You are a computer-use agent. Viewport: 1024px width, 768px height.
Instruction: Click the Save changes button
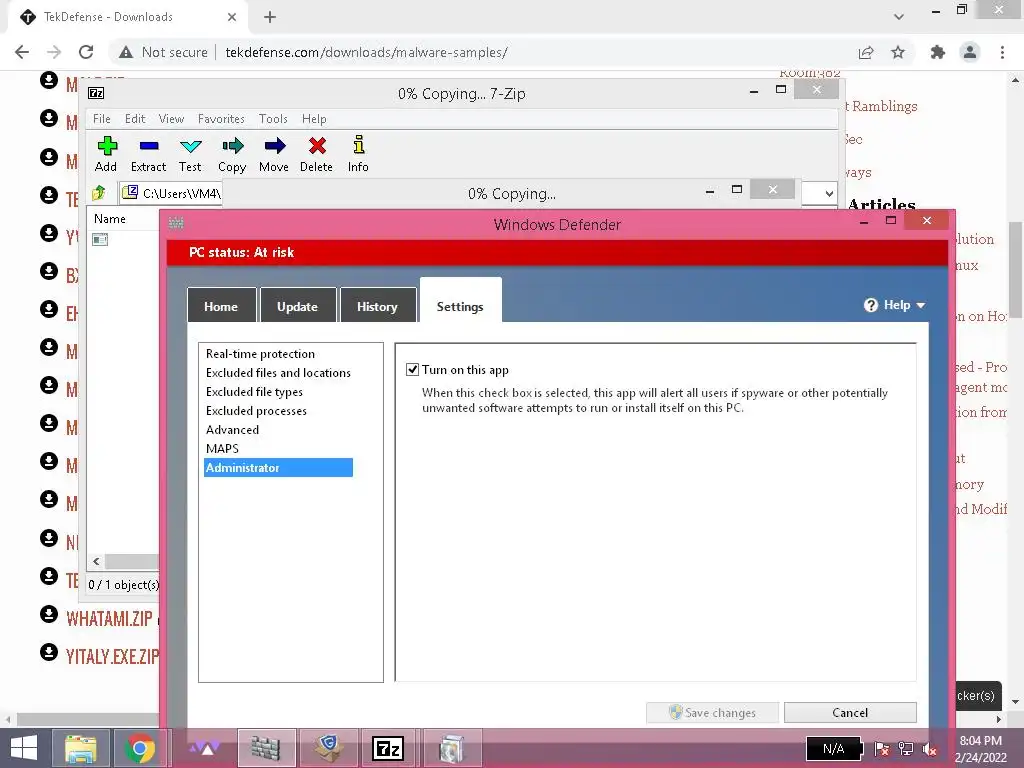tap(712, 712)
